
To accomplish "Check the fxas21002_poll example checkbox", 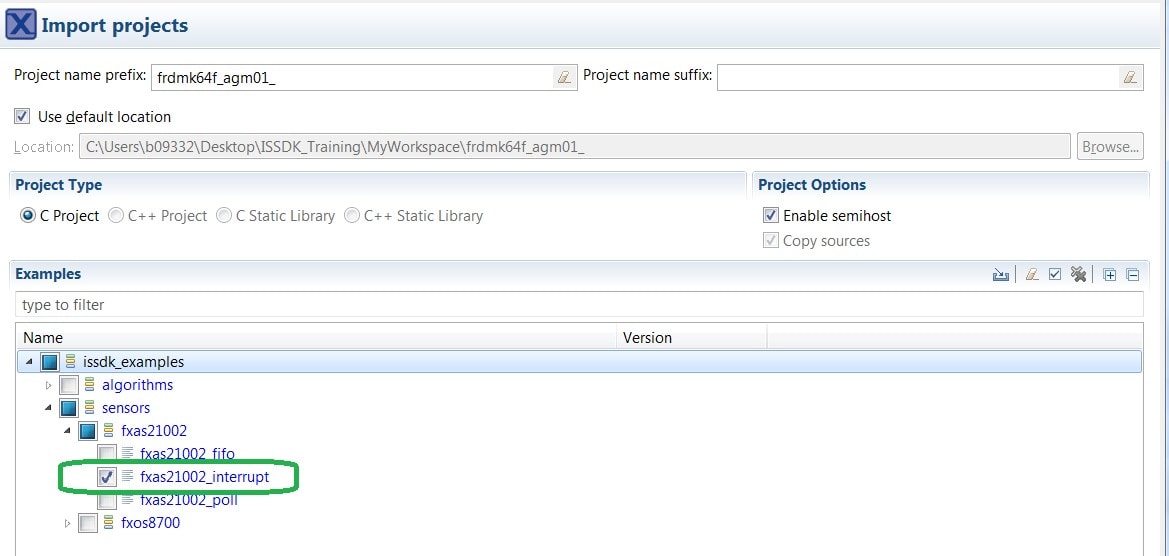I will 107,500.
